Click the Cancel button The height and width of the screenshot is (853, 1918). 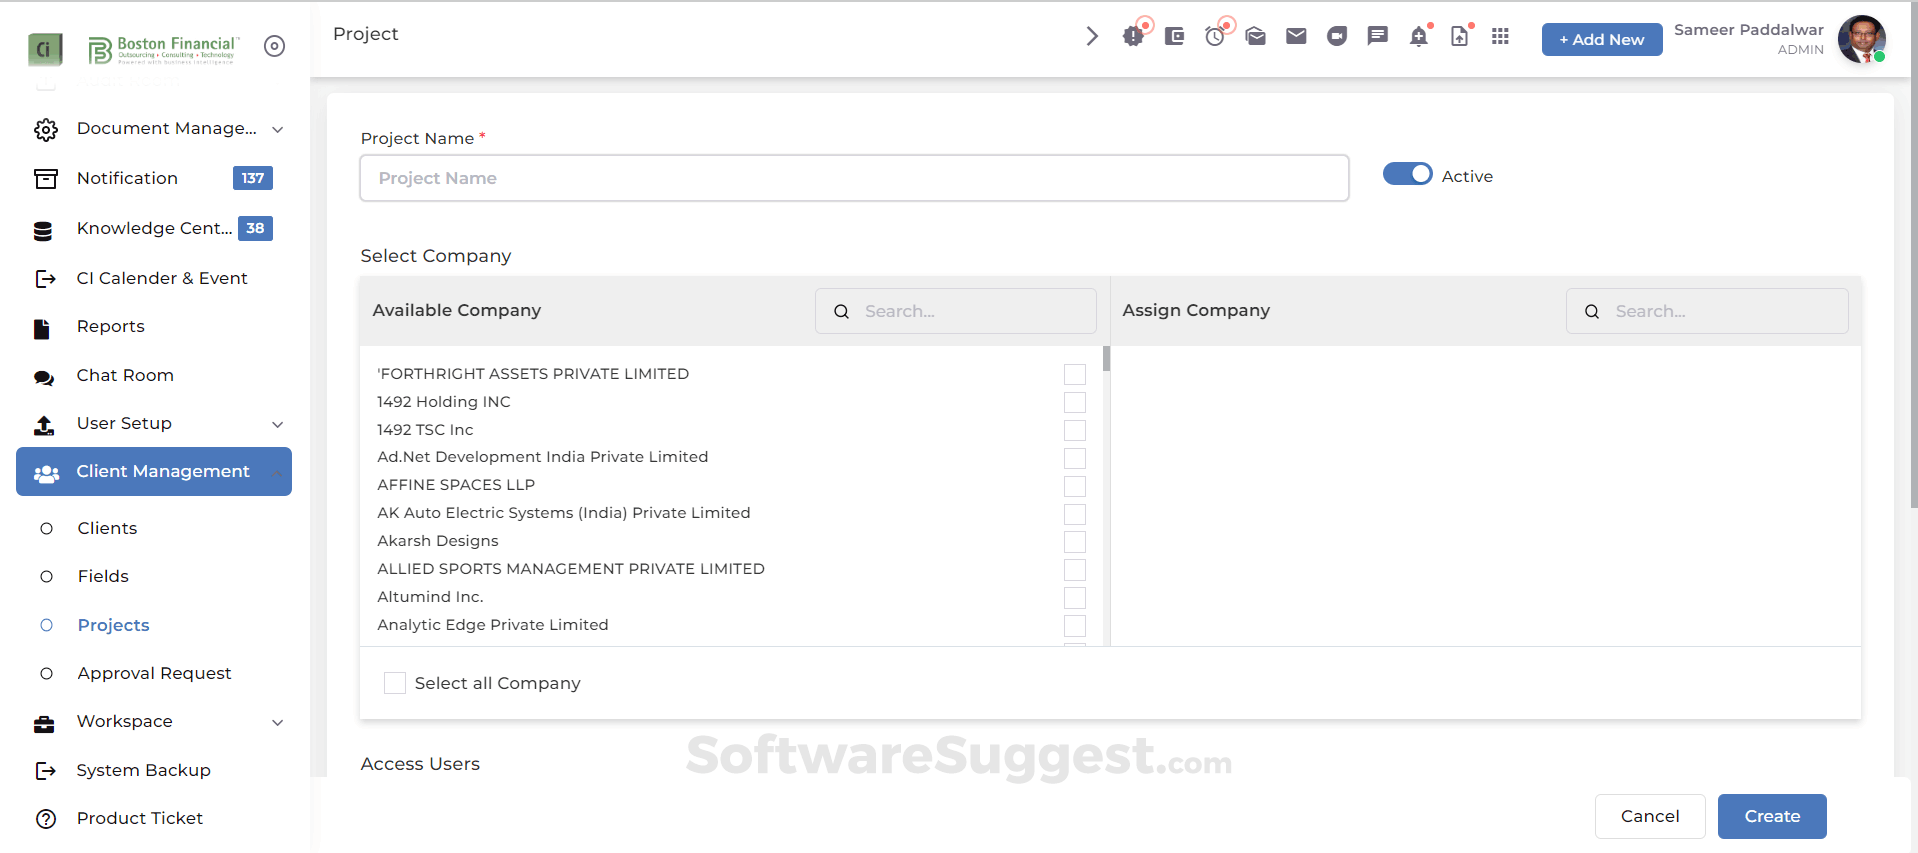click(1649, 816)
